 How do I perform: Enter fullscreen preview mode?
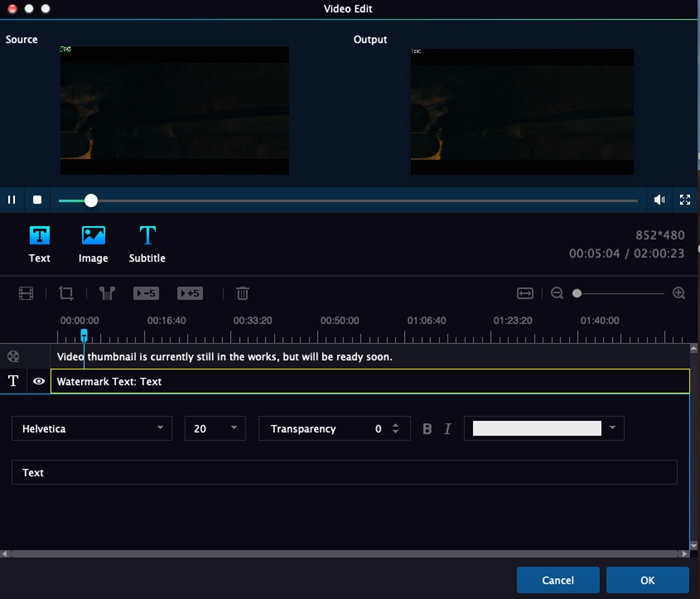pos(685,200)
